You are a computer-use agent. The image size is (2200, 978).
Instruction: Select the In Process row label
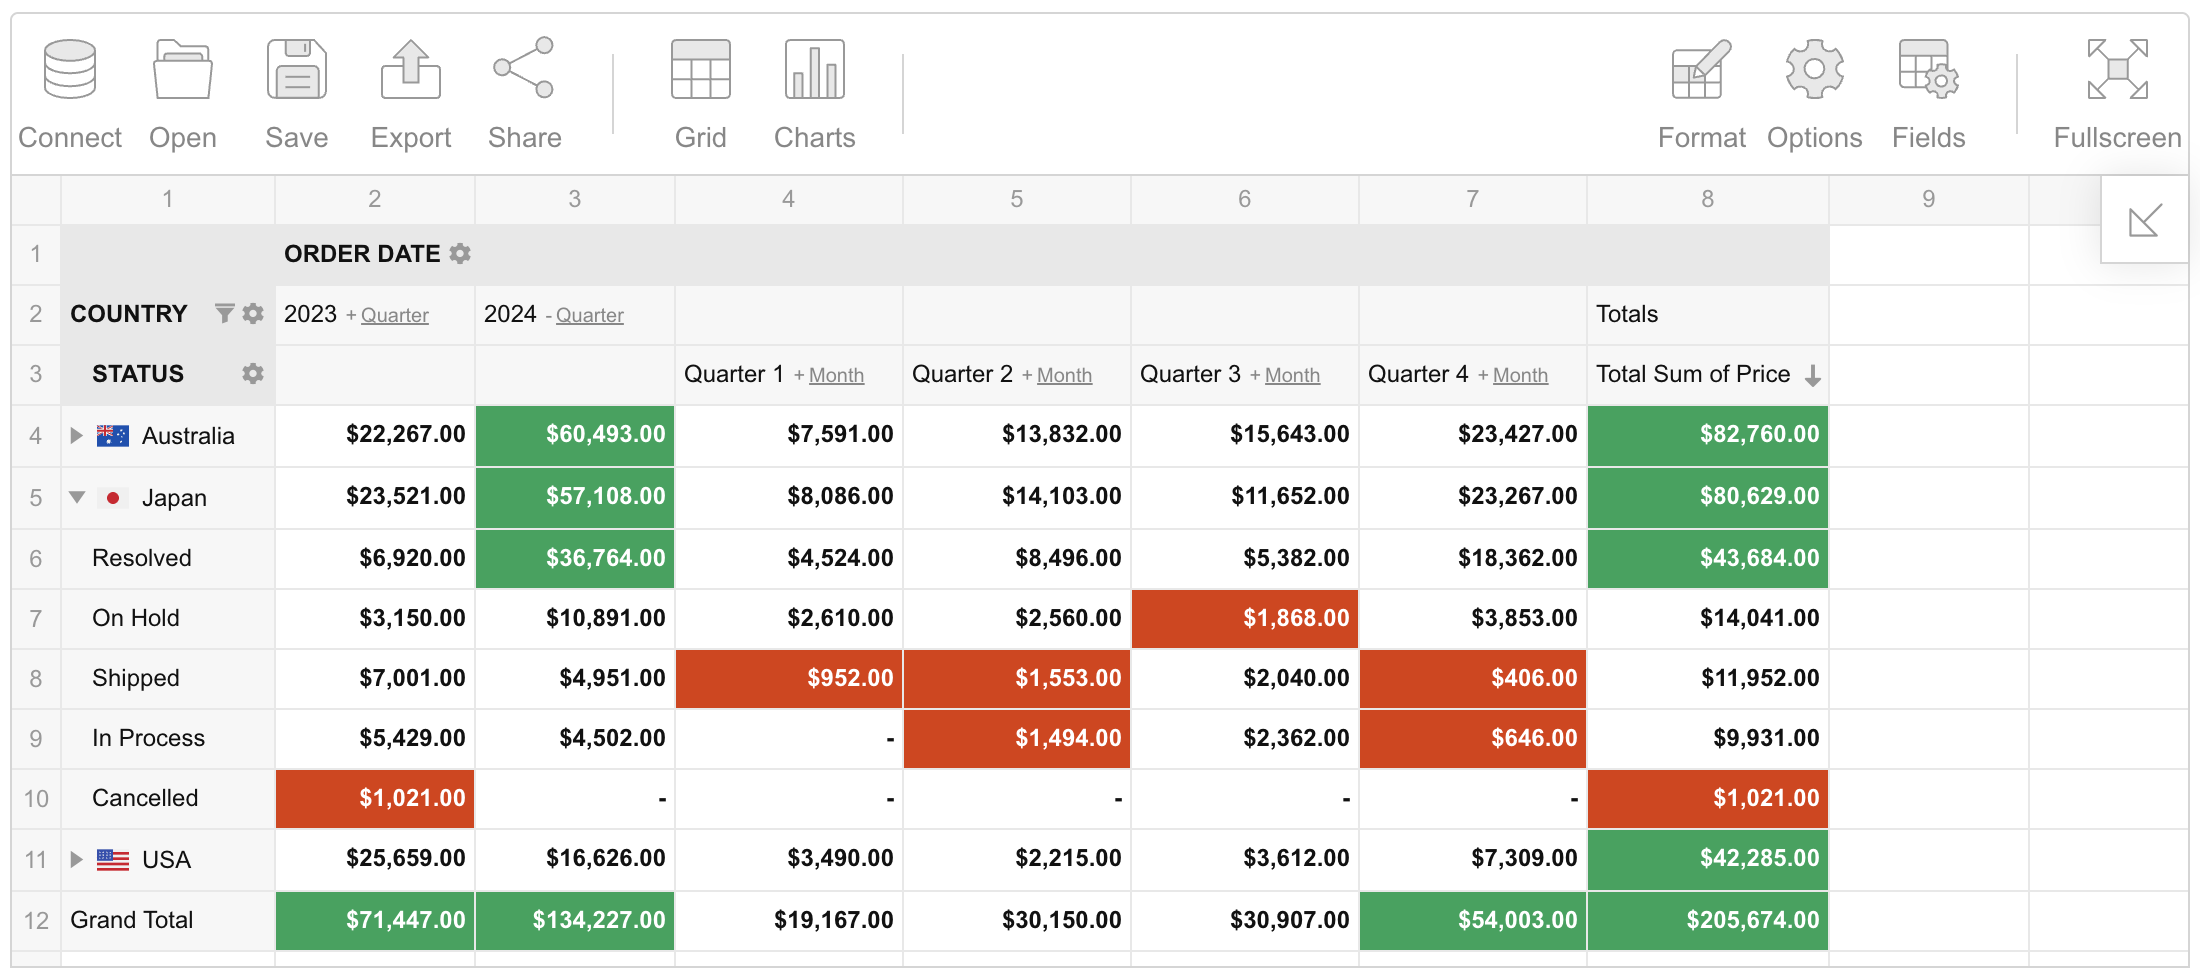click(x=168, y=738)
